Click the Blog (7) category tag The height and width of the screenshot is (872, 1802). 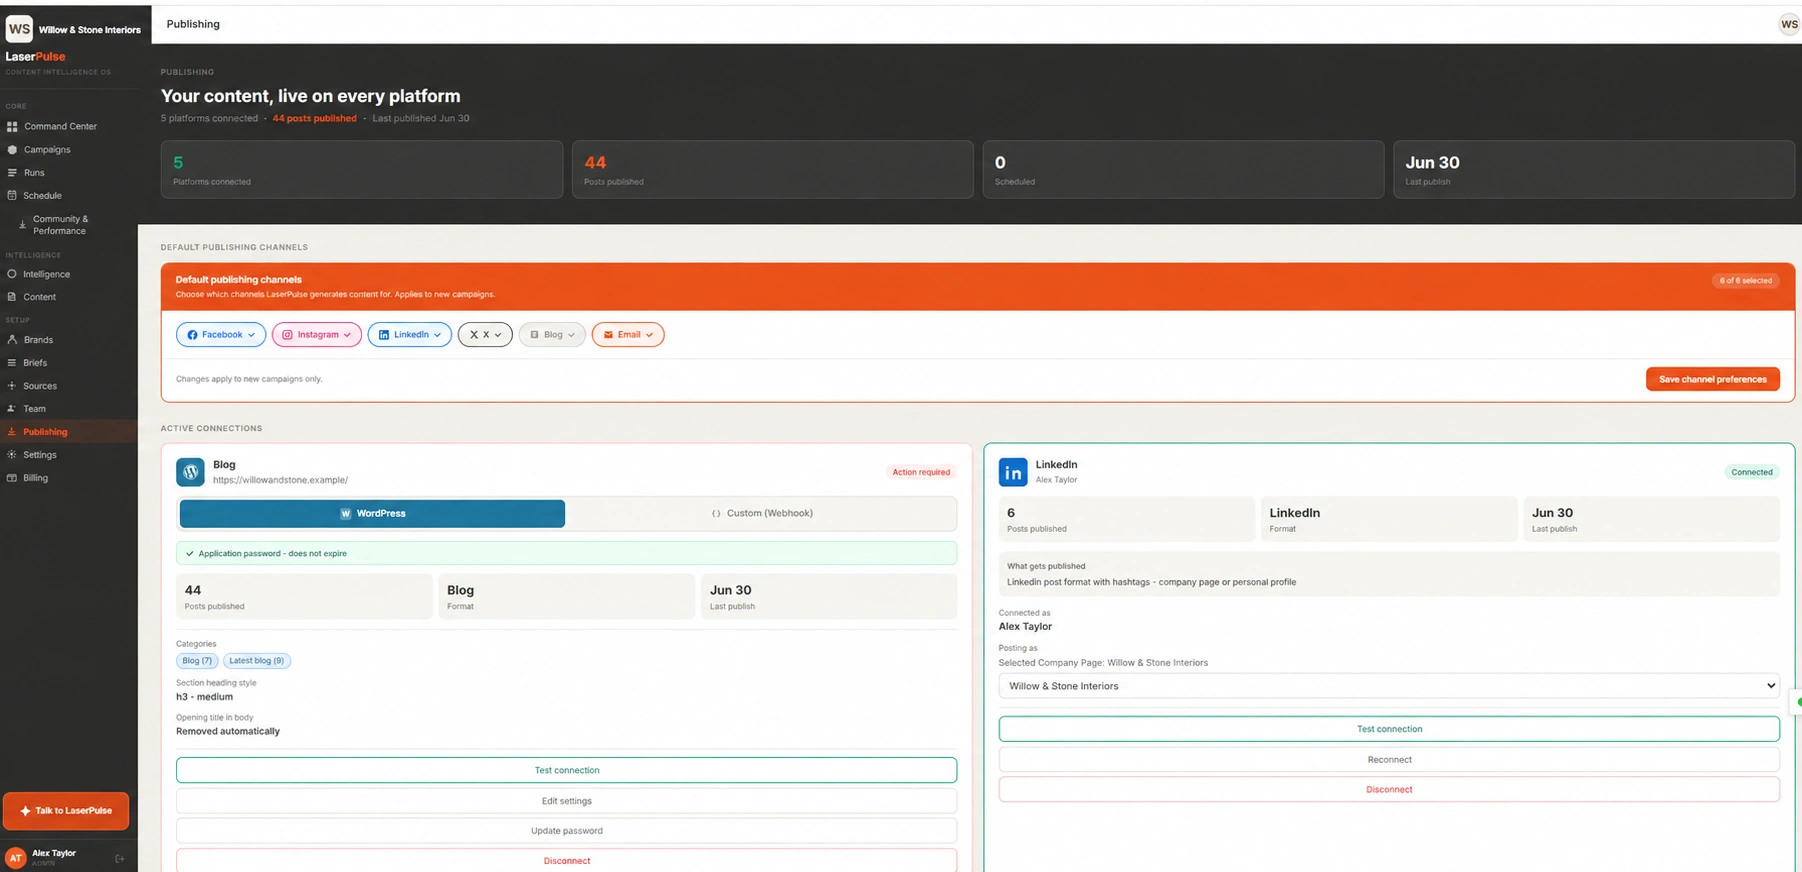tap(197, 661)
